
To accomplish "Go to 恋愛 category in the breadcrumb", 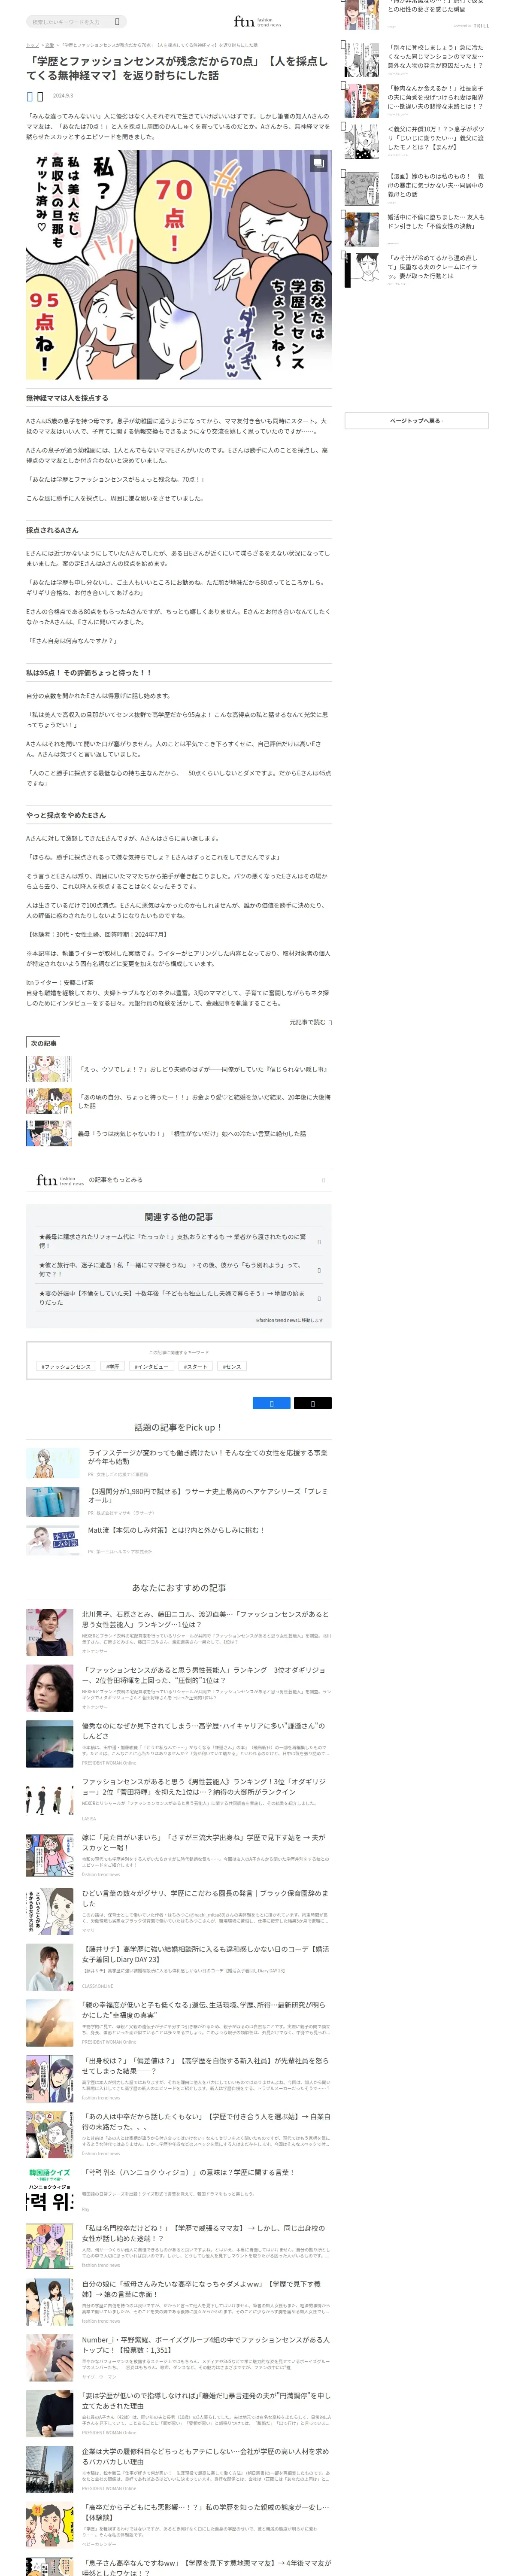I will (50, 45).
